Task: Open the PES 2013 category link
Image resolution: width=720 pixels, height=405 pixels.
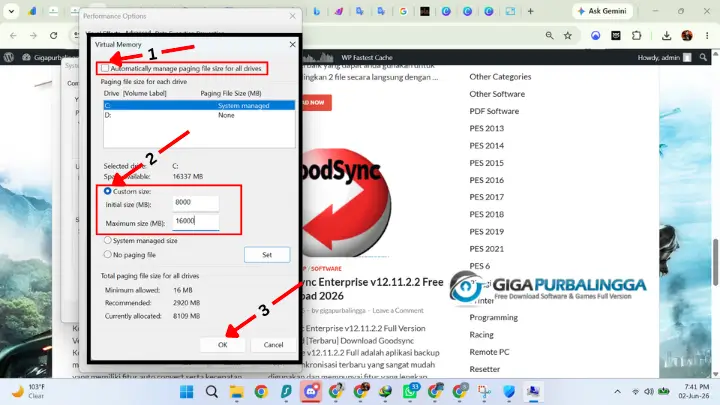Action: (x=486, y=128)
